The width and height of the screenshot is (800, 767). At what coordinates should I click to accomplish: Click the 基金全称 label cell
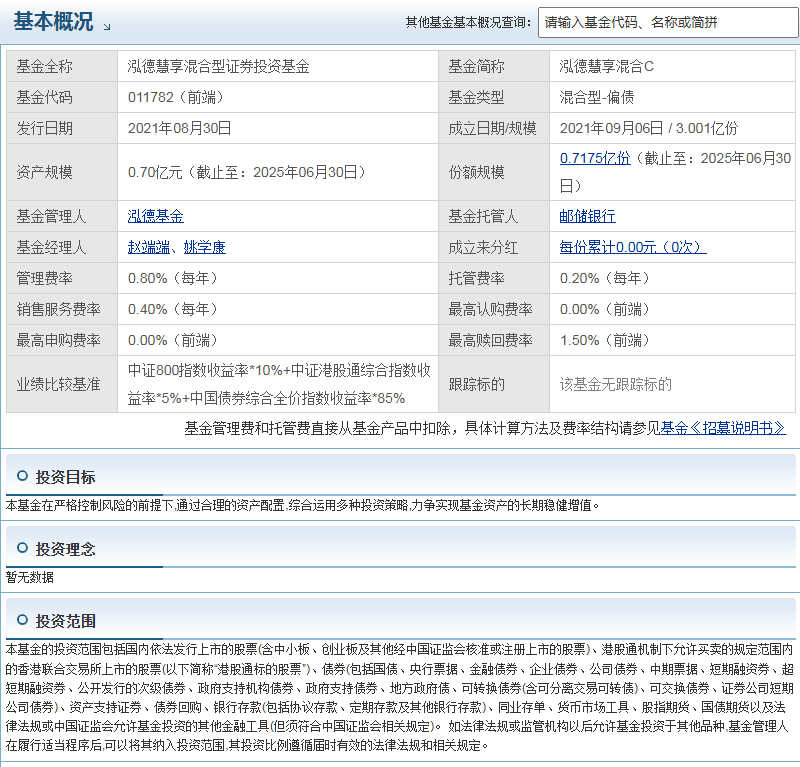coord(62,66)
